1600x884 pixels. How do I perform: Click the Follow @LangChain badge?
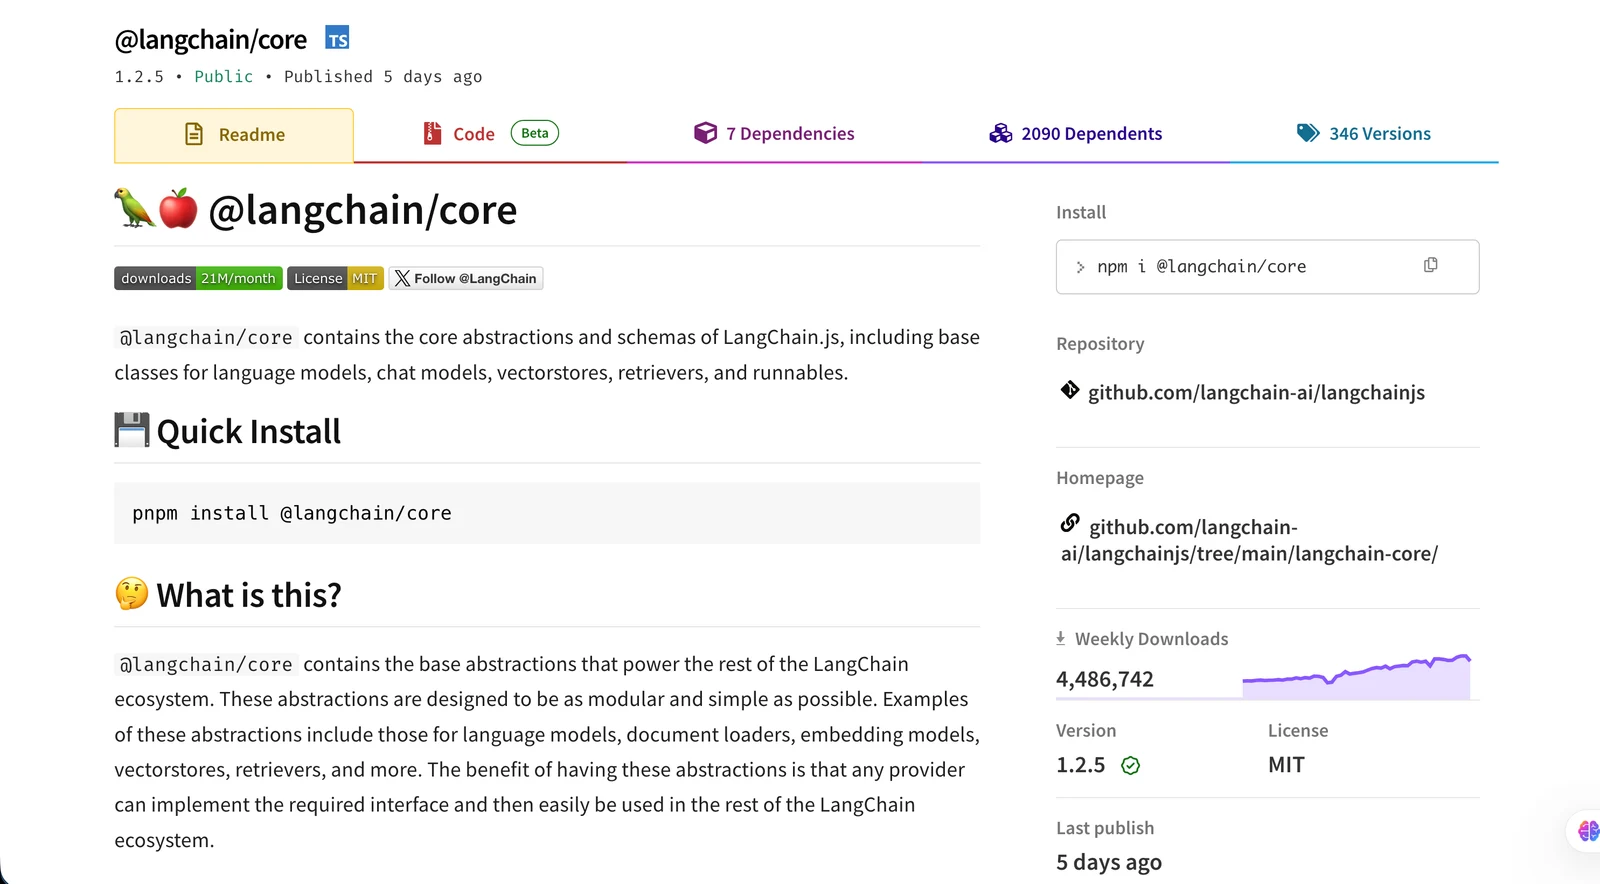coord(466,278)
